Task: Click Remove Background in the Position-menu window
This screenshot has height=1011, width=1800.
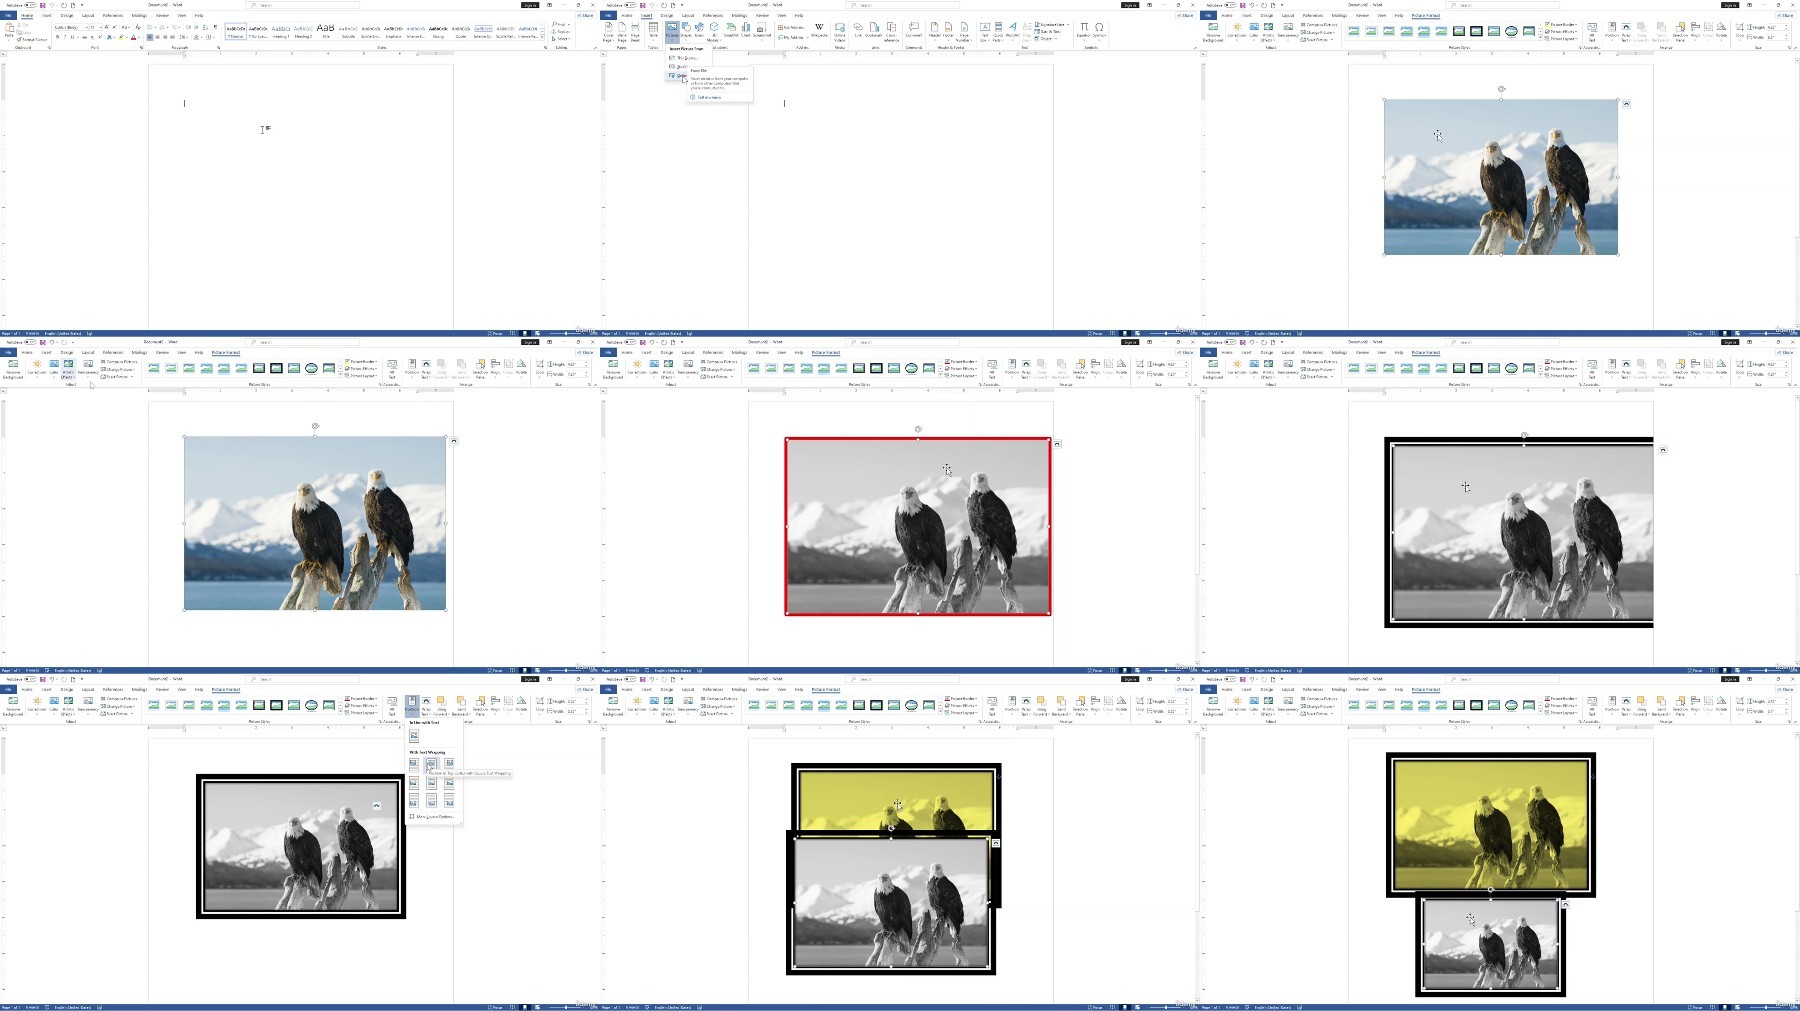Action: click(x=13, y=707)
